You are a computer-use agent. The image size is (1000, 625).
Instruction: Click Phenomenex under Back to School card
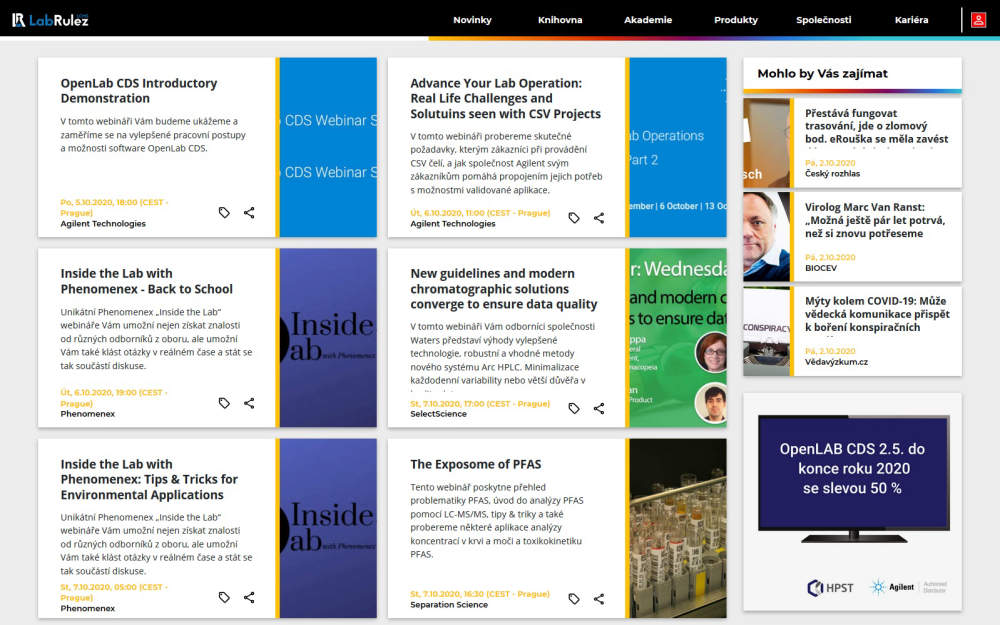point(88,413)
